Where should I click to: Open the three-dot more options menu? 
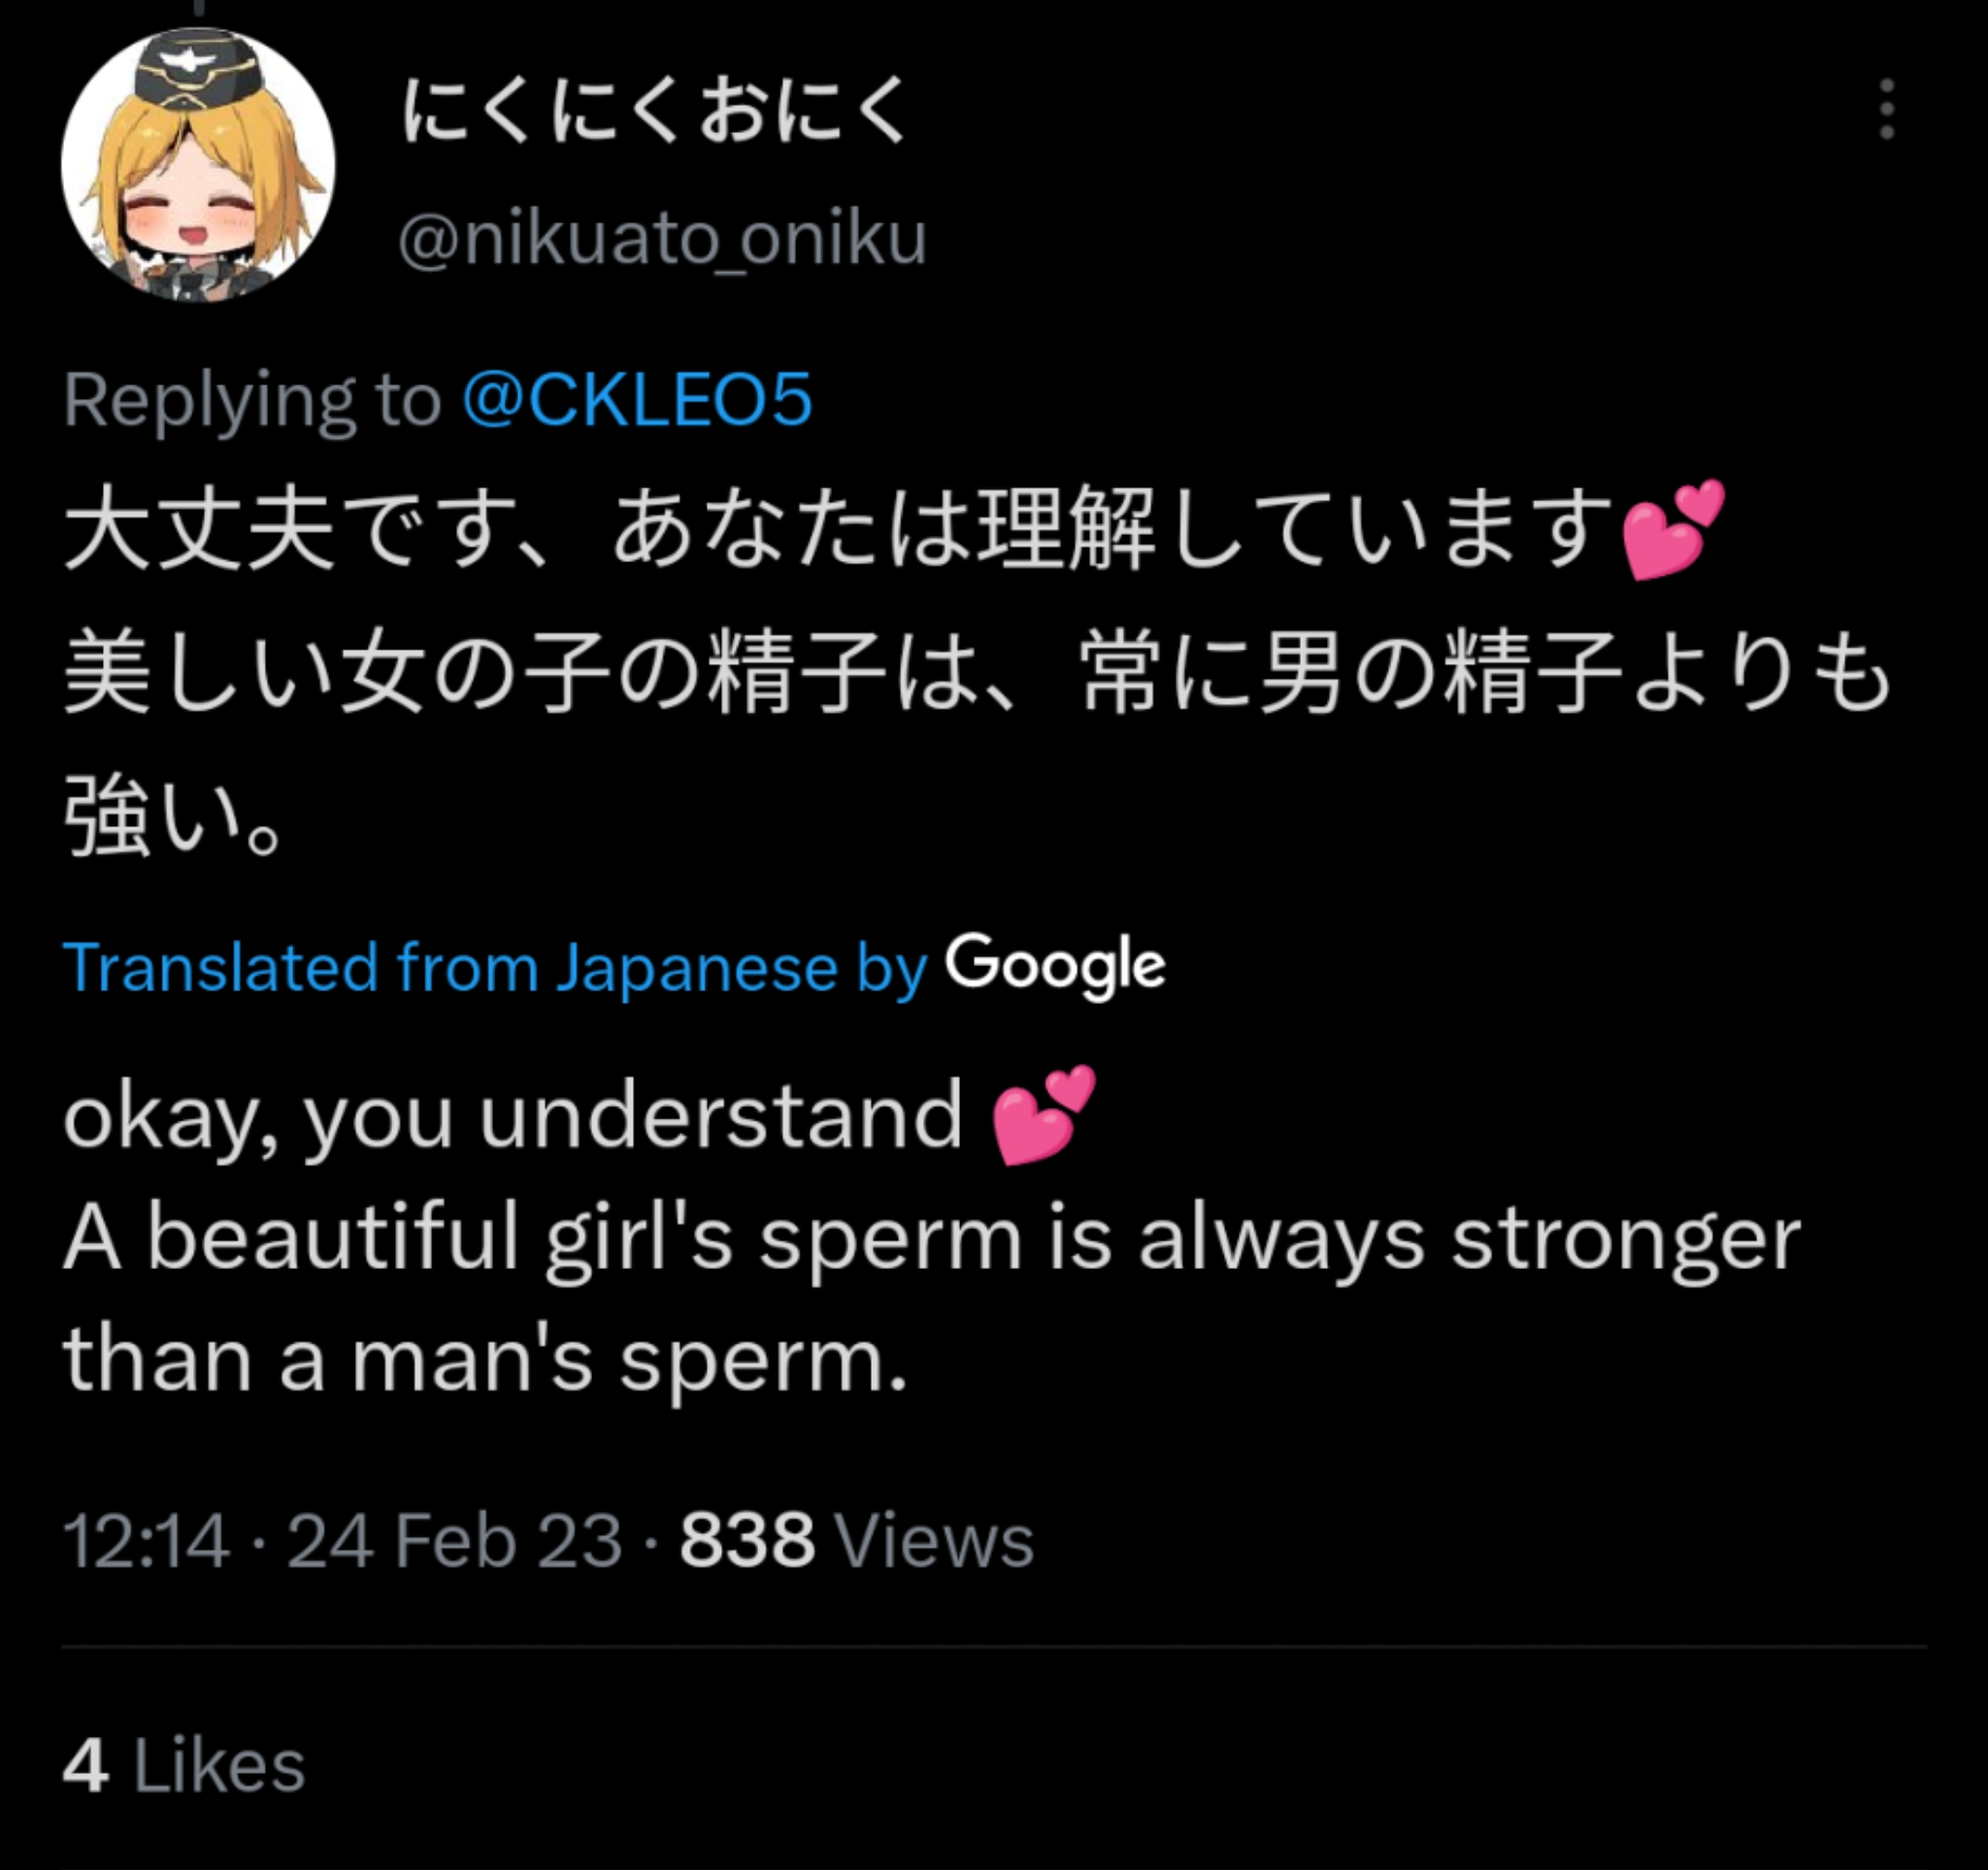pos(1886,109)
